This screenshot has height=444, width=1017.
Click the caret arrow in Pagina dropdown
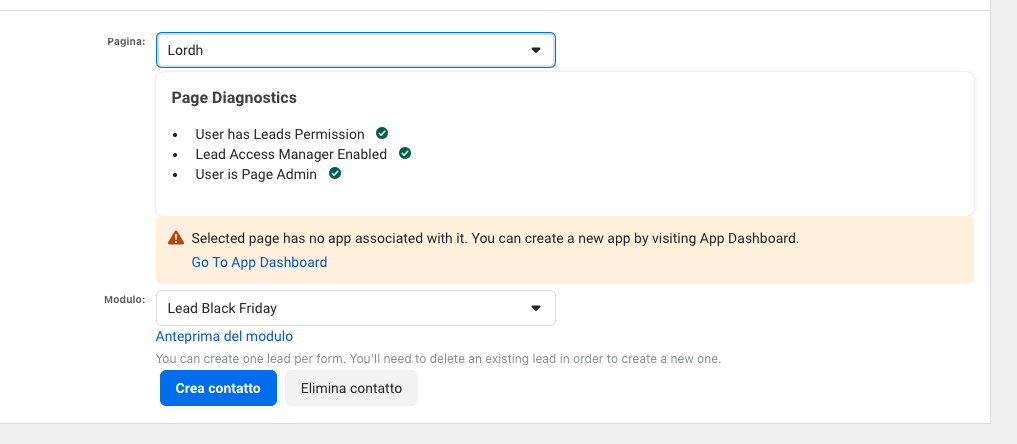pyautogui.click(x=535, y=50)
